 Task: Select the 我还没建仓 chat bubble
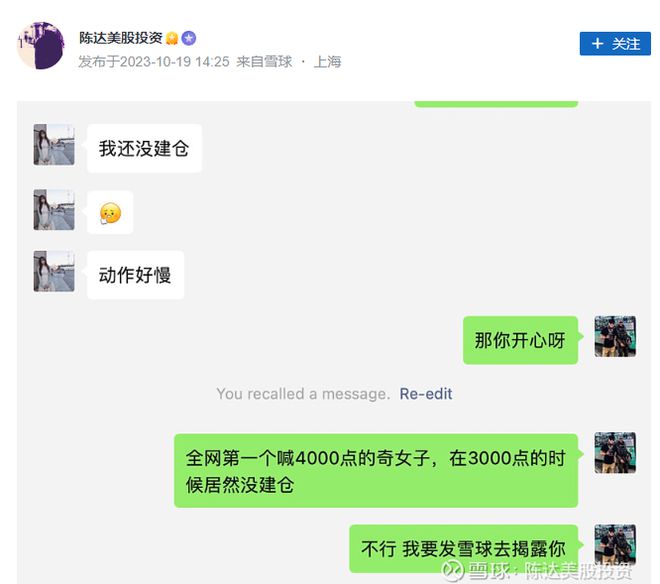coord(144,148)
